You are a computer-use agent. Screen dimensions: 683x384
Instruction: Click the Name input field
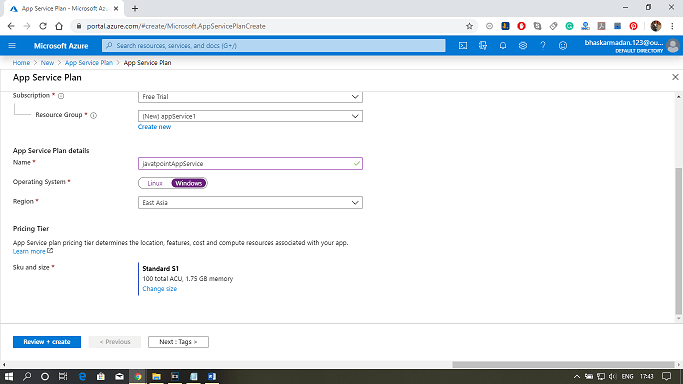click(250, 164)
